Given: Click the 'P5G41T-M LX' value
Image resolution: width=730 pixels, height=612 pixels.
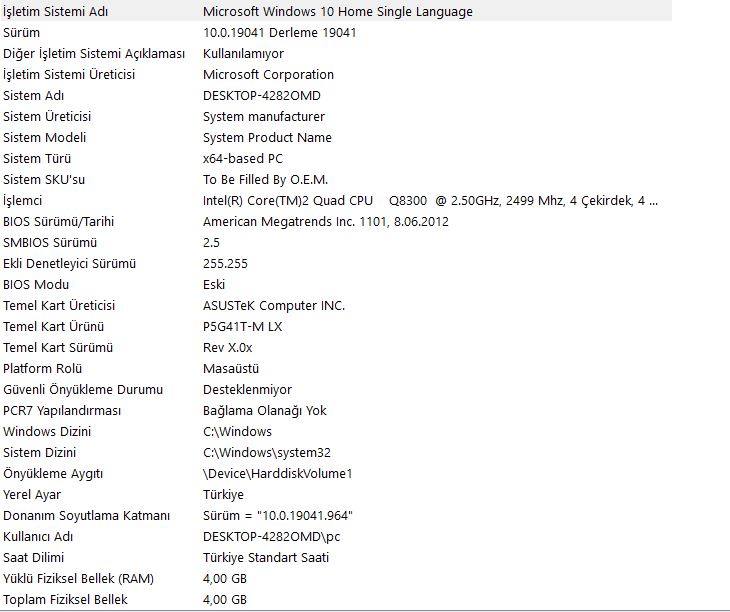Looking at the screenshot, I should (243, 326).
